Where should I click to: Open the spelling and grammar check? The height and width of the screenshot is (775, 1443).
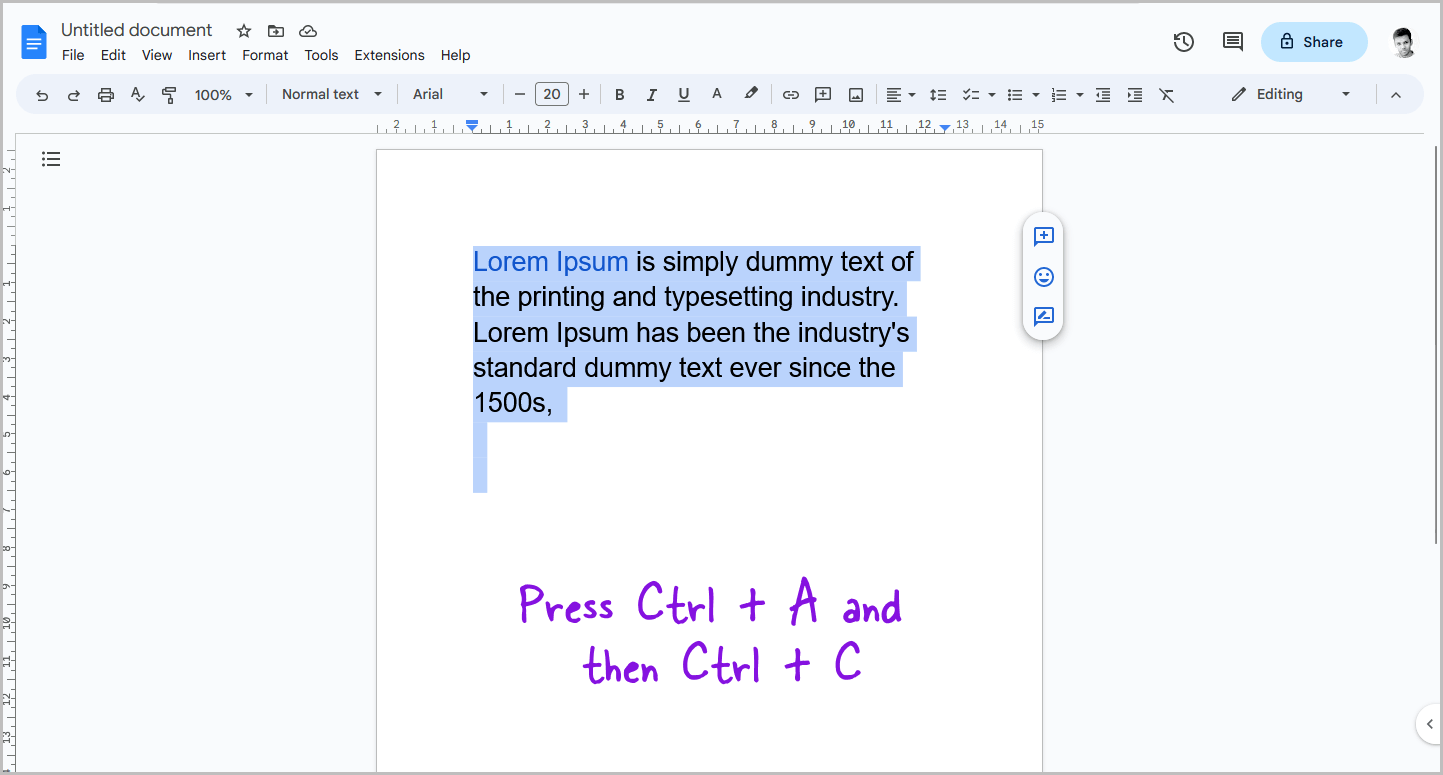tap(137, 94)
